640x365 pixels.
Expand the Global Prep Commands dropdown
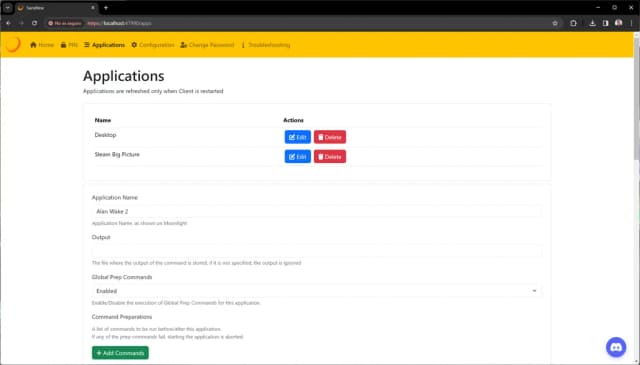[317, 291]
